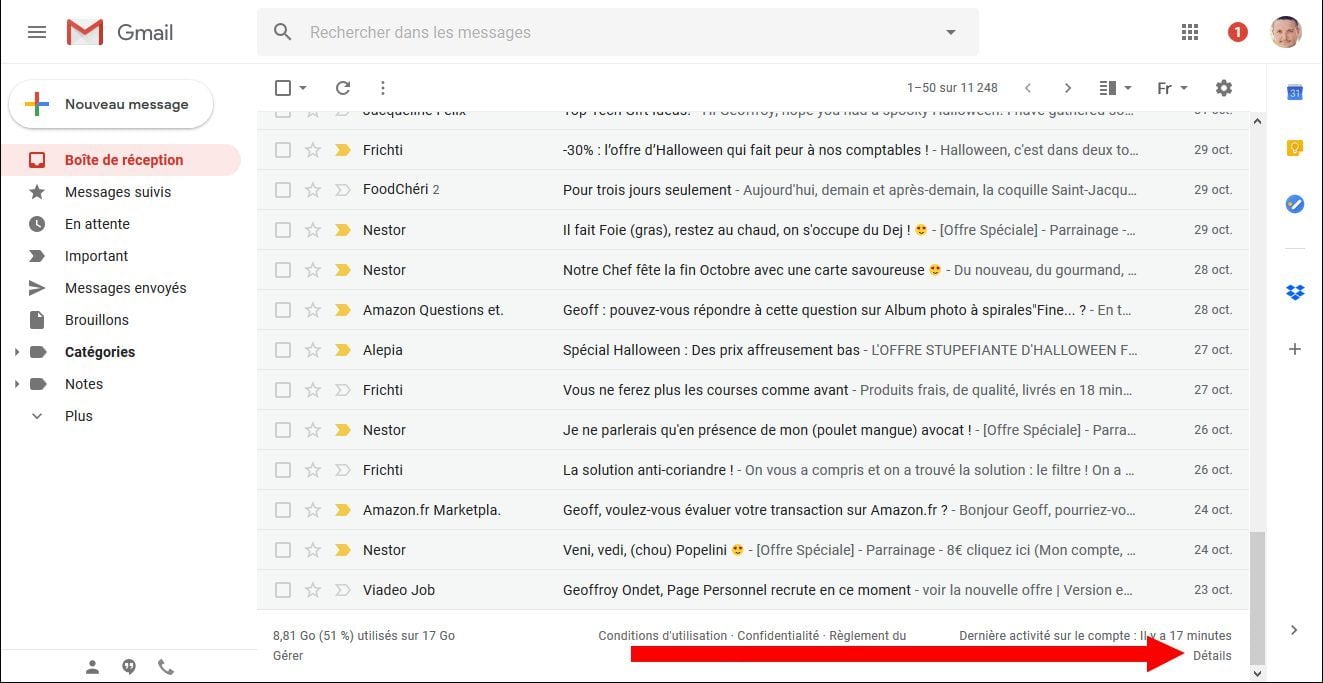Open the Confidentialité link
The height and width of the screenshot is (683, 1323).
pos(778,636)
